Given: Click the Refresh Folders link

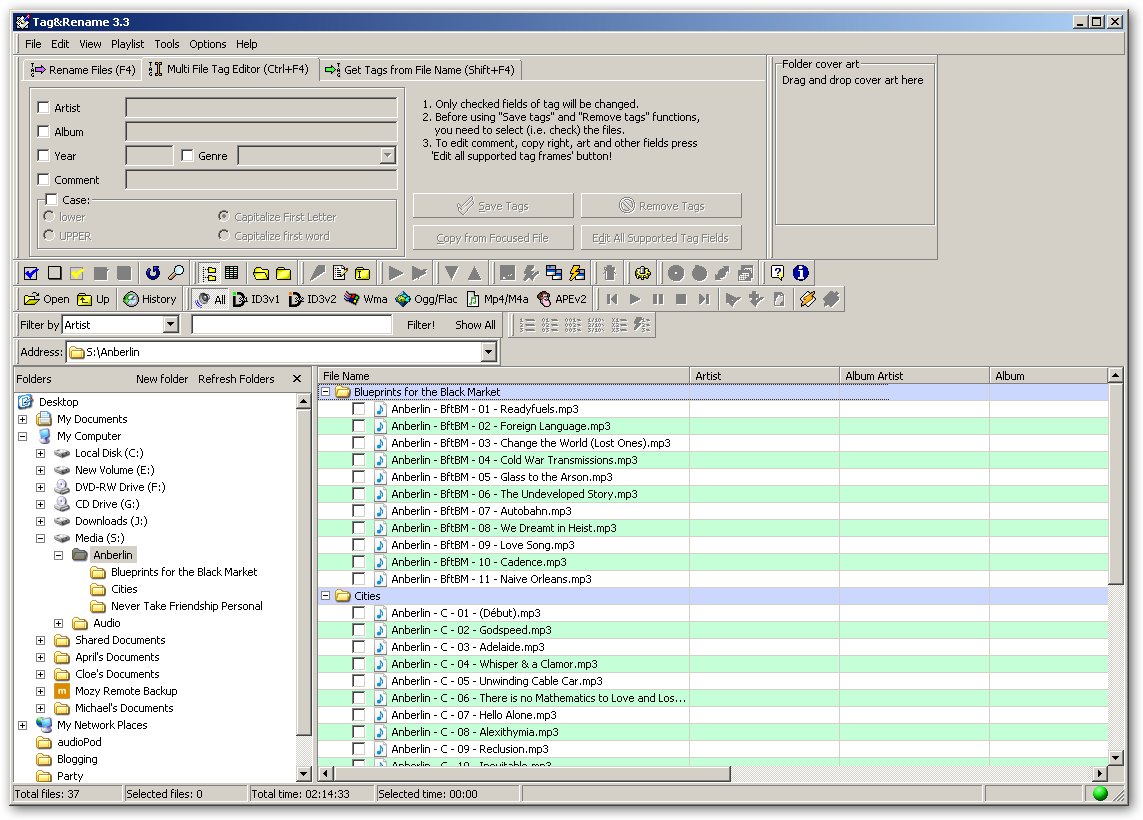Looking at the screenshot, I should tap(236, 379).
